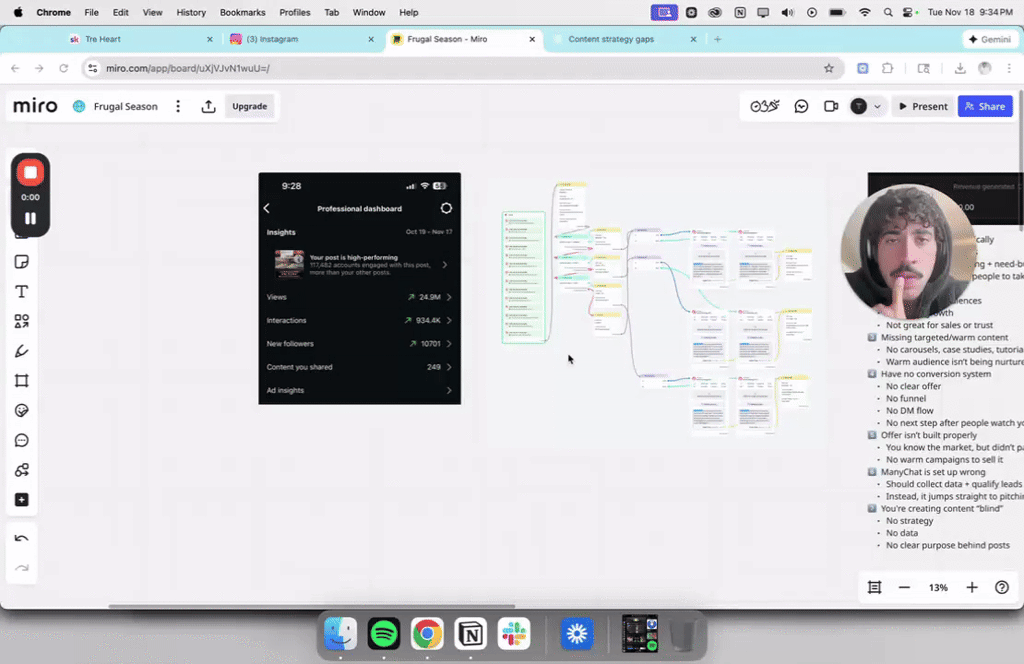Redo action on the board
Image resolution: width=1024 pixels, height=664 pixels.
tap(22, 568)
